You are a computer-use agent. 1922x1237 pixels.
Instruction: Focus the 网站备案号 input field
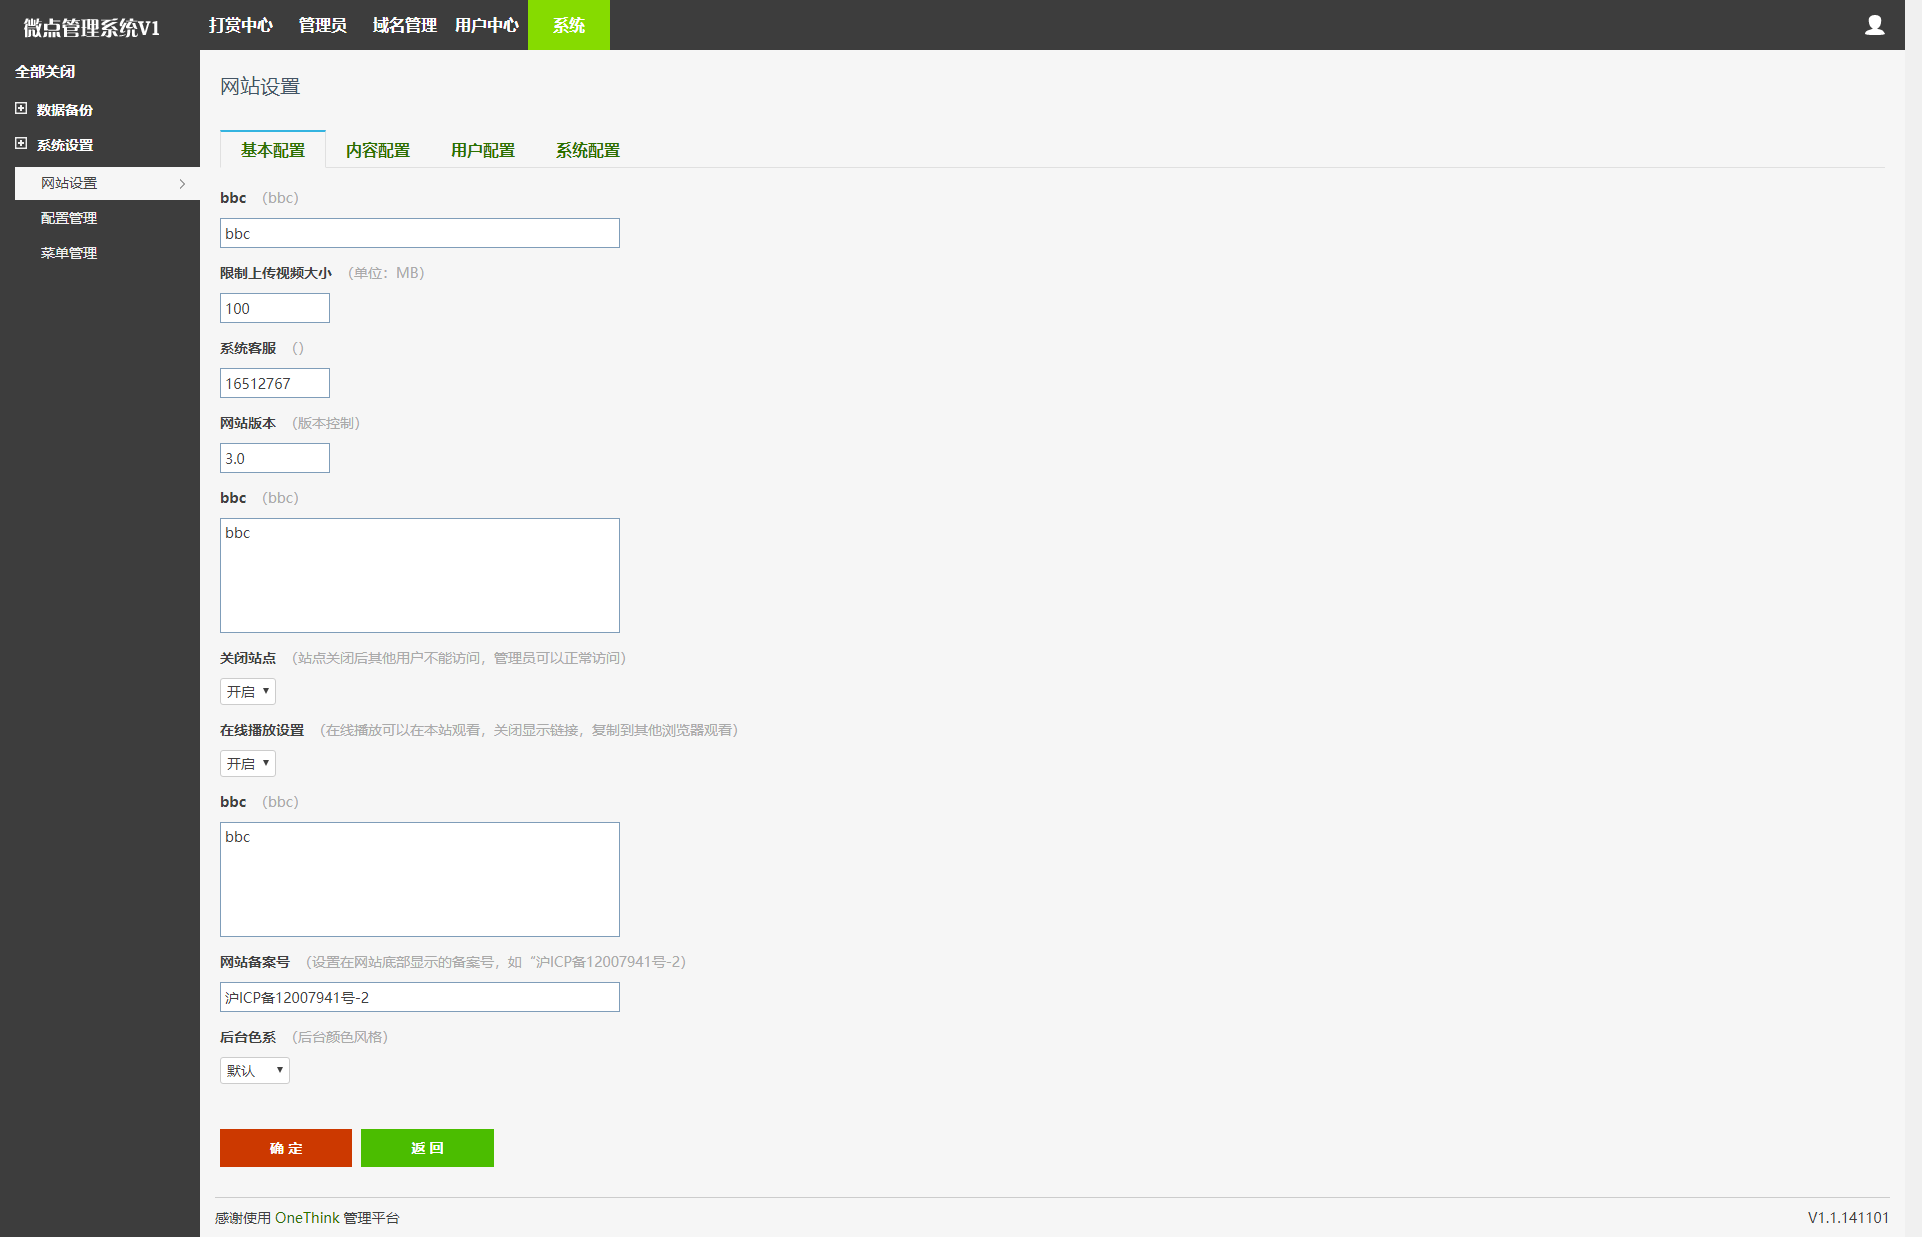(420, 997)
